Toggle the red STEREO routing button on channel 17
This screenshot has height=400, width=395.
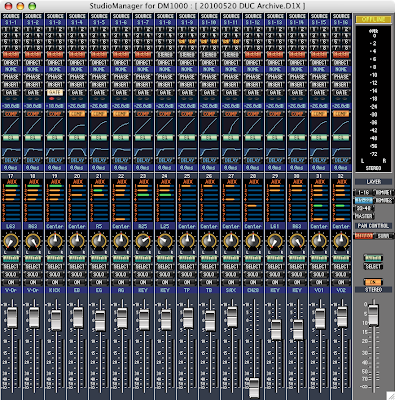tap(11, 54)
